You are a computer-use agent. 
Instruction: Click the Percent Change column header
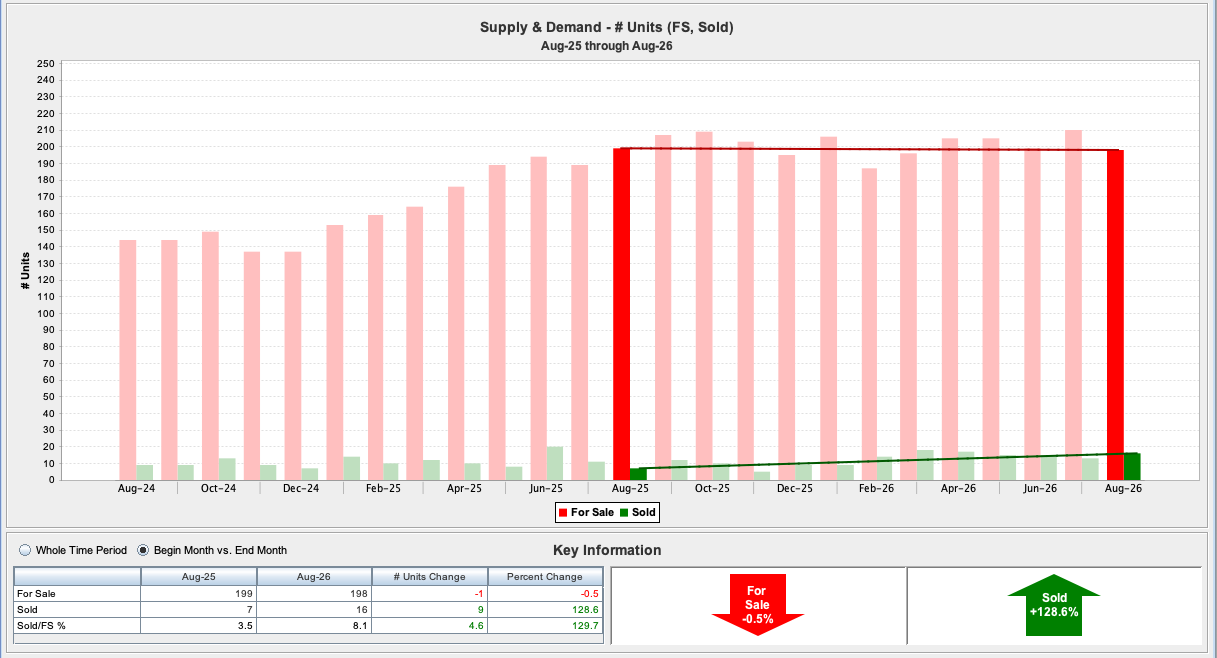coord(545,577)
